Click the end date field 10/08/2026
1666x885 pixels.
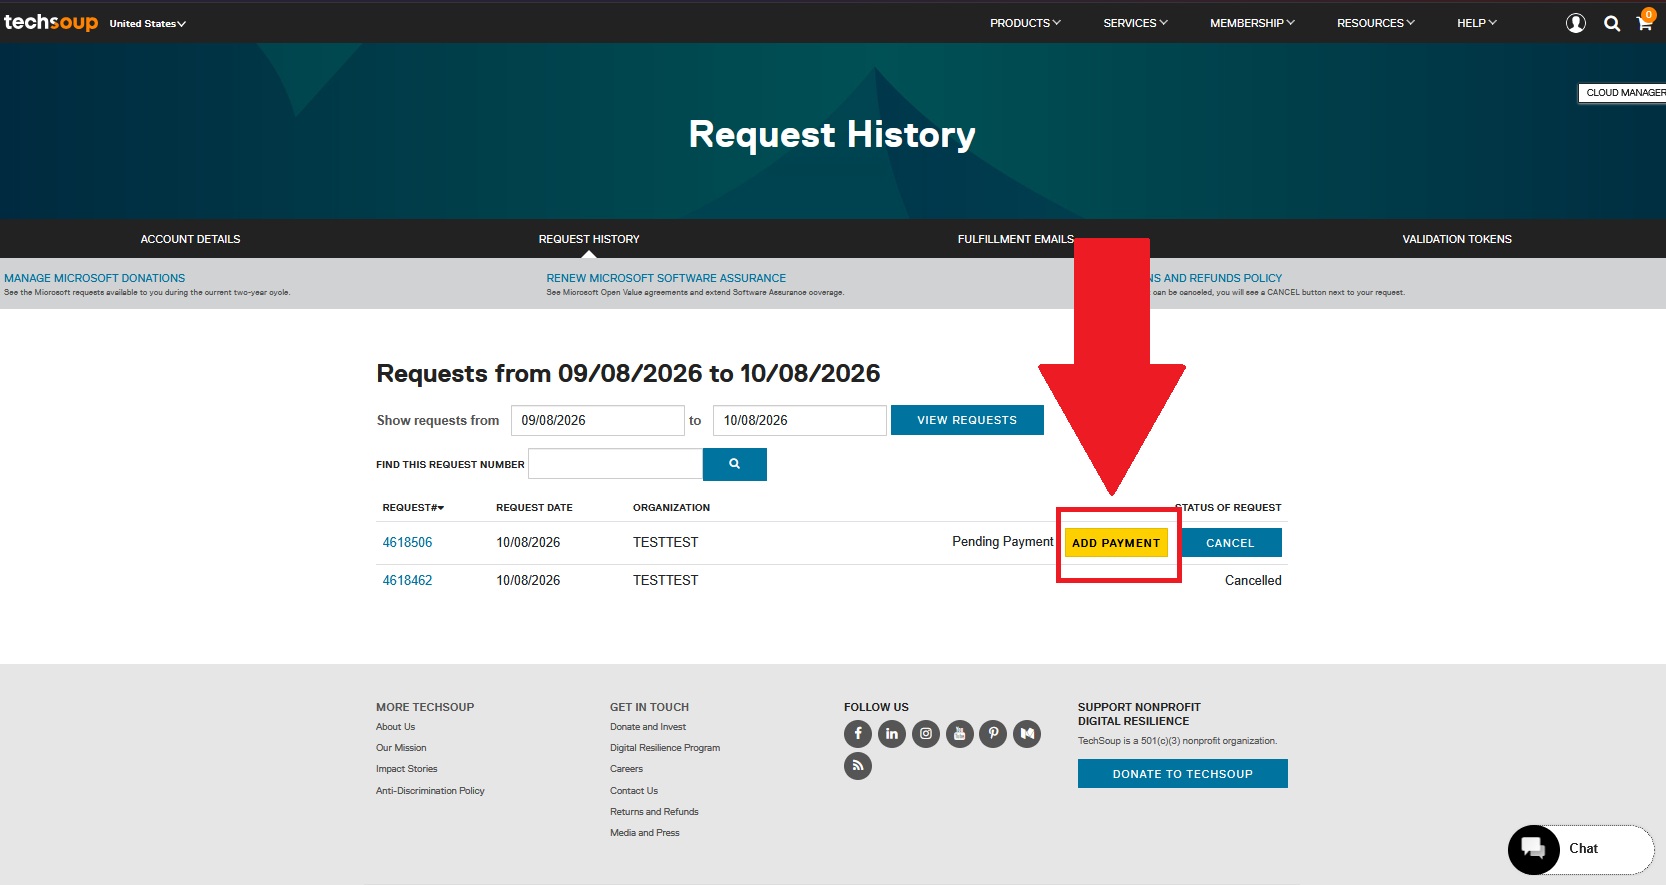coord(800,420)
